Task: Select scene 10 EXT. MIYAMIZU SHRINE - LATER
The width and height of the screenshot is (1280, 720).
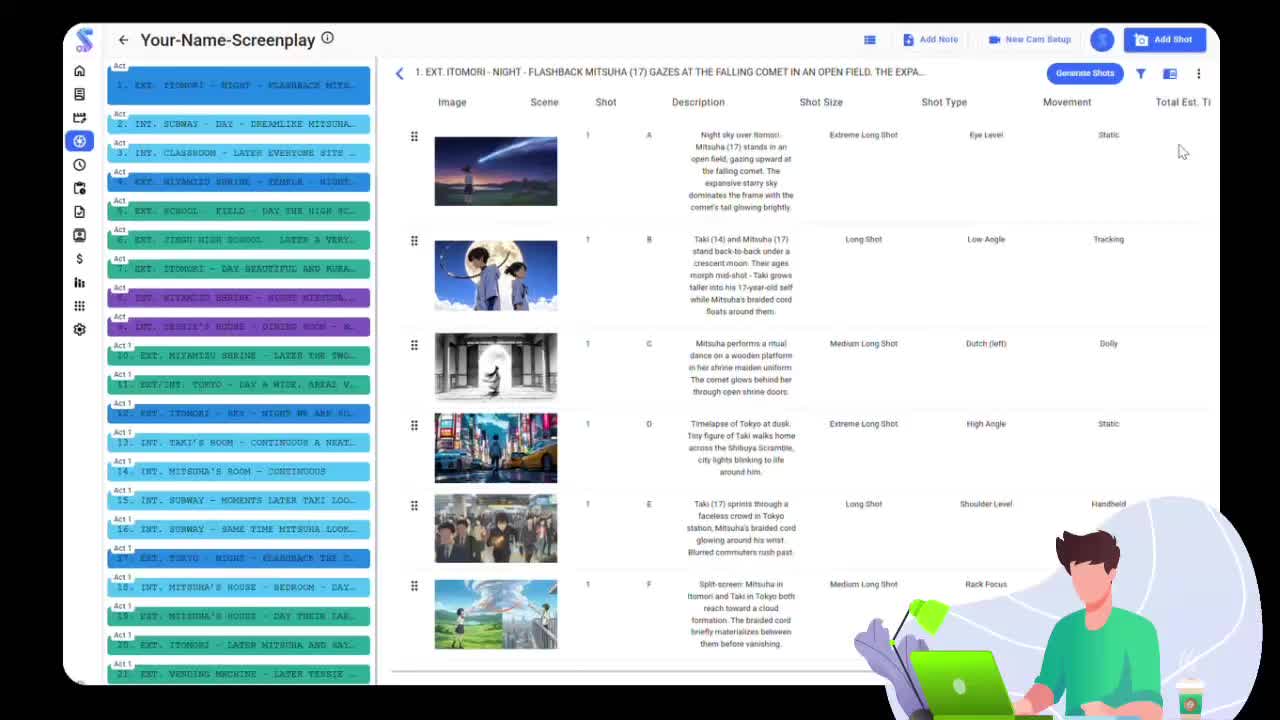Action: 239,356
